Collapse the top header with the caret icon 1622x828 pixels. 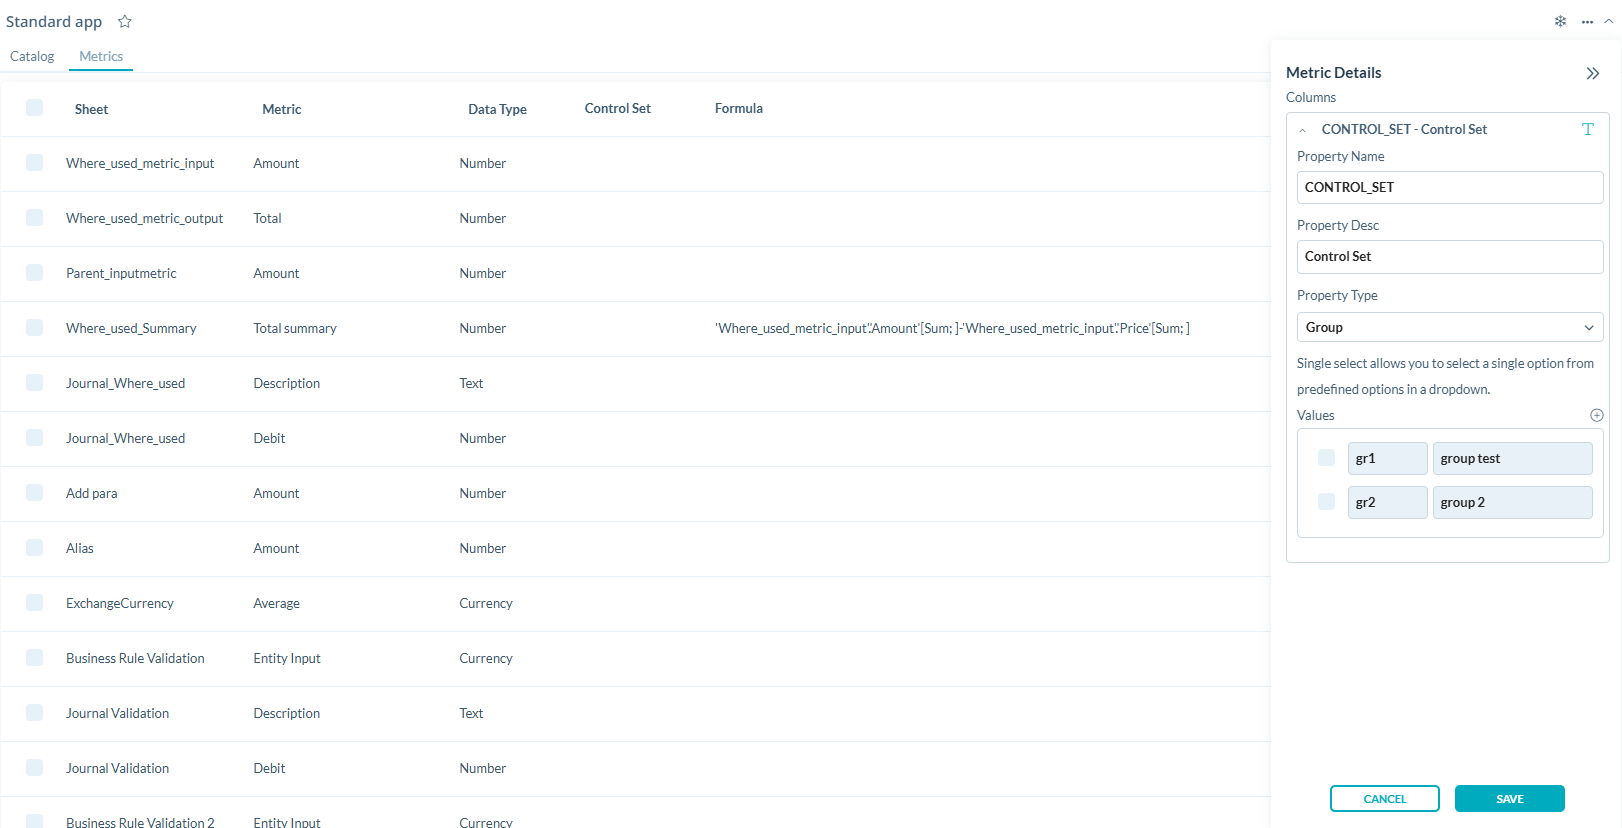point(1609,21)
